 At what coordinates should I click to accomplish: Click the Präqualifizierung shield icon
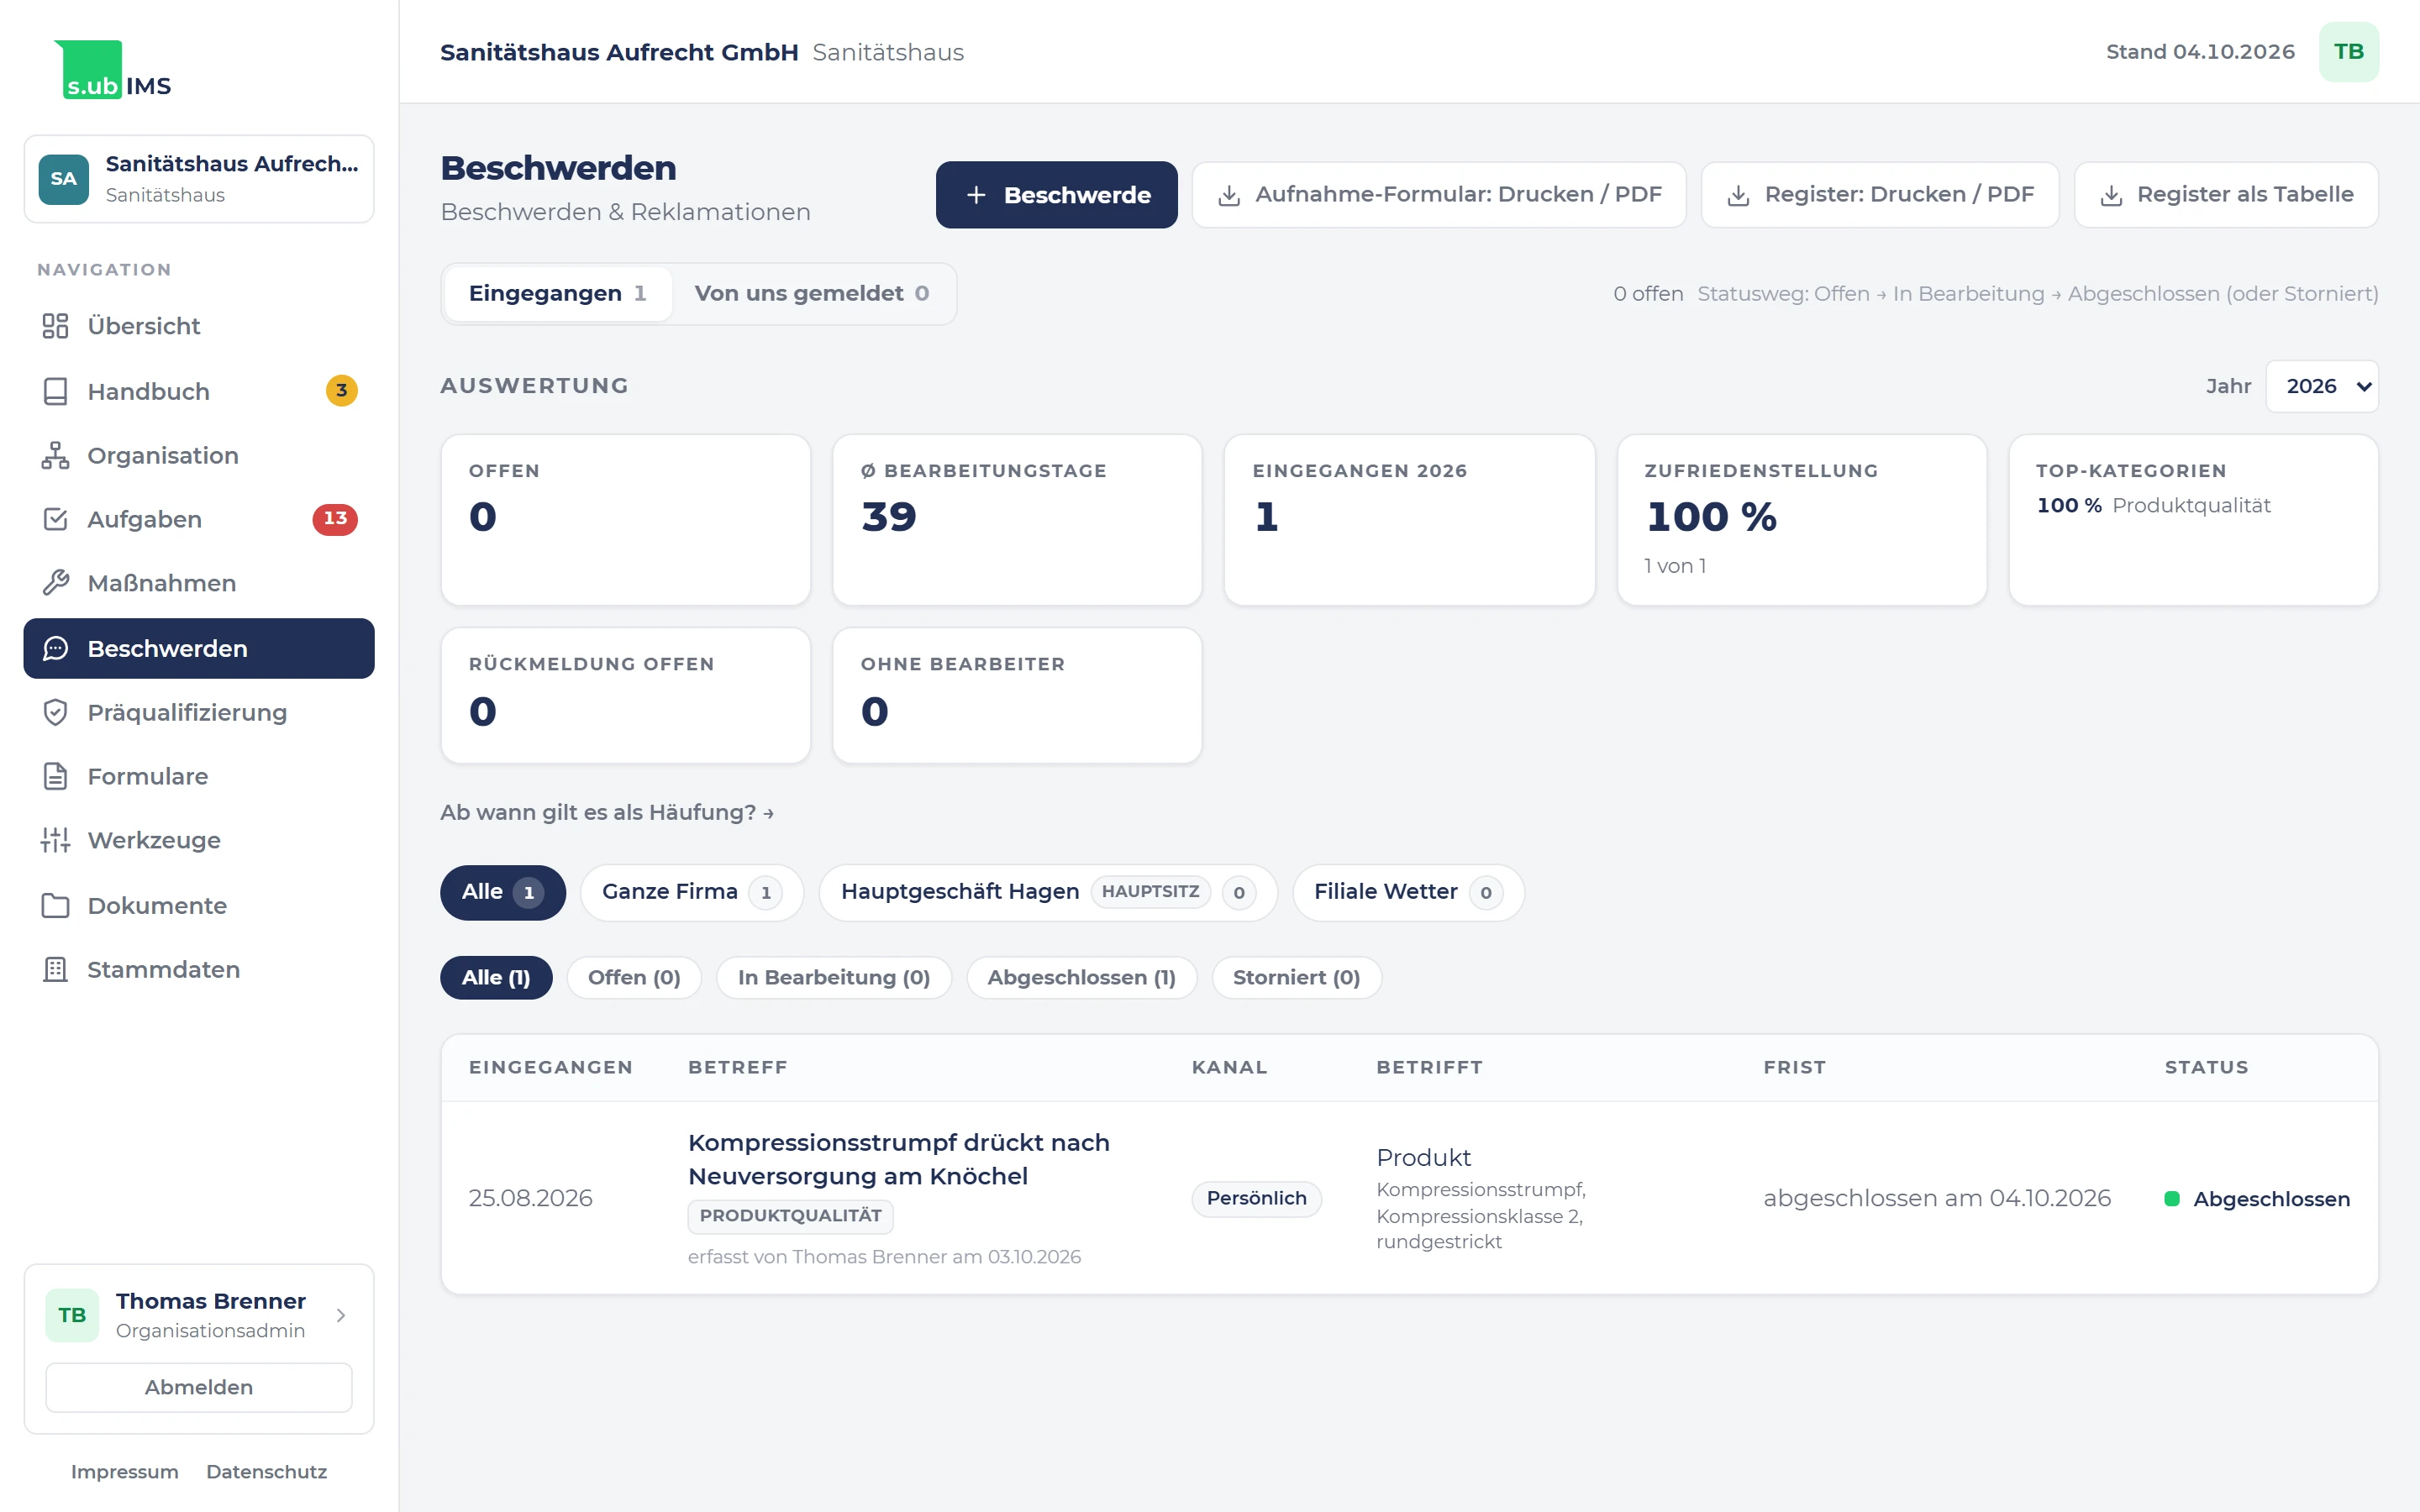[x=55, y=712]
